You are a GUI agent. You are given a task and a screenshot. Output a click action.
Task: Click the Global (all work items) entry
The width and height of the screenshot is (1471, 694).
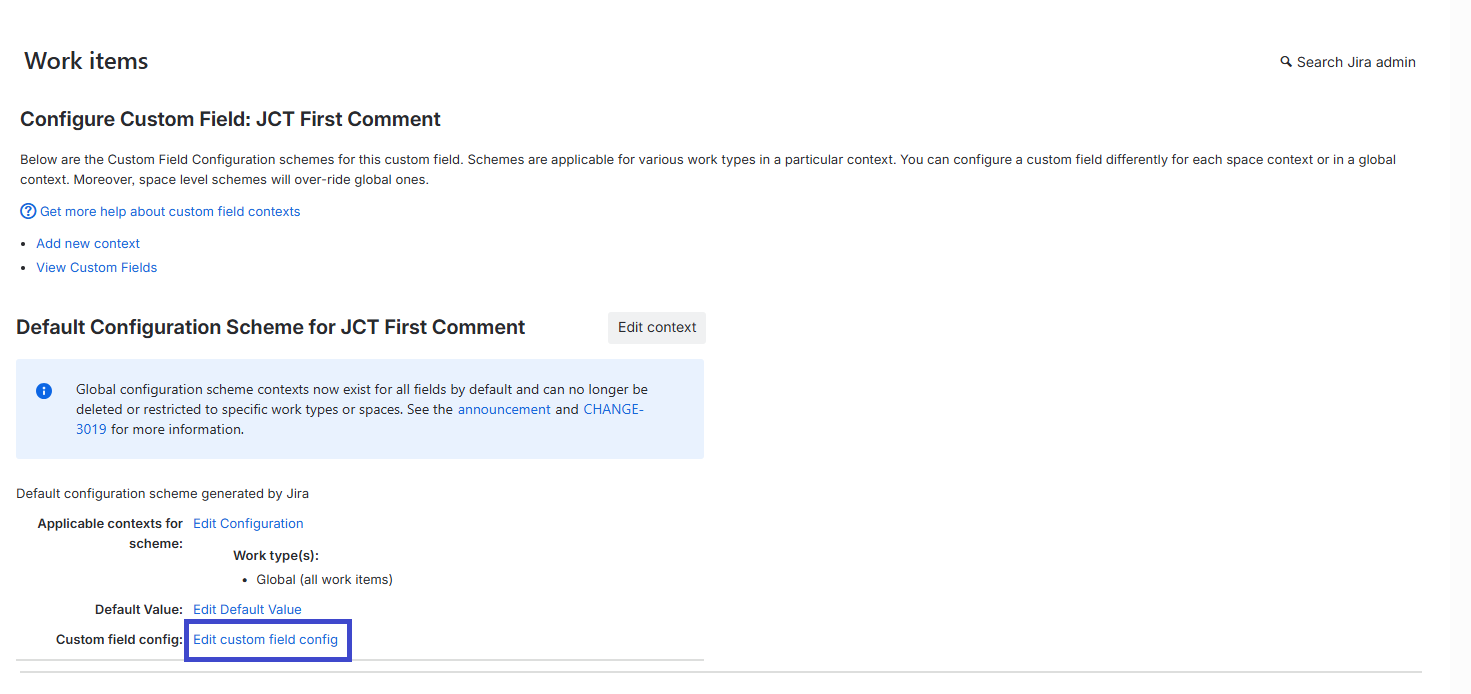[x=325, y=579]
